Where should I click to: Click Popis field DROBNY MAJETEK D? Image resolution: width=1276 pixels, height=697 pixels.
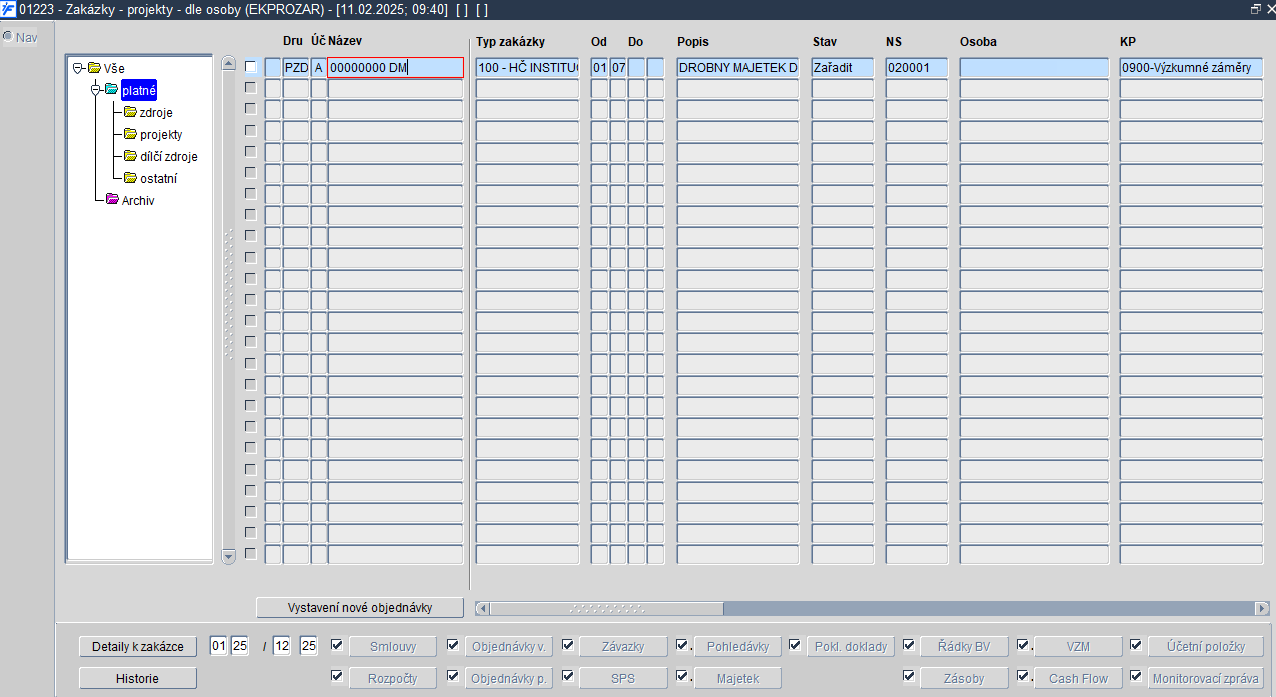tap(738, 67)
